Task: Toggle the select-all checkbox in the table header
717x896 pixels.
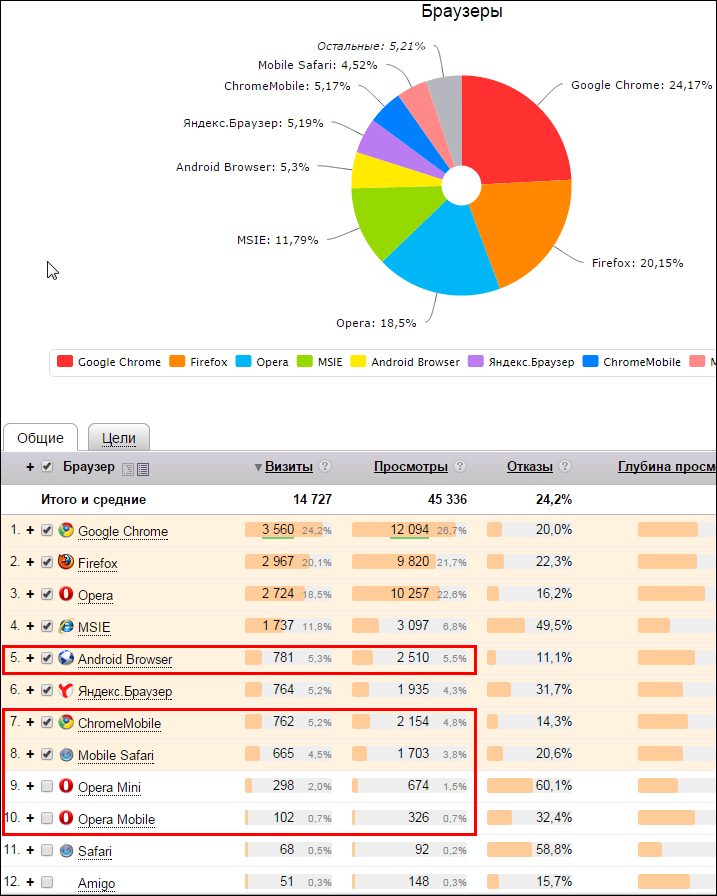Action: click(x=47, y=466)
